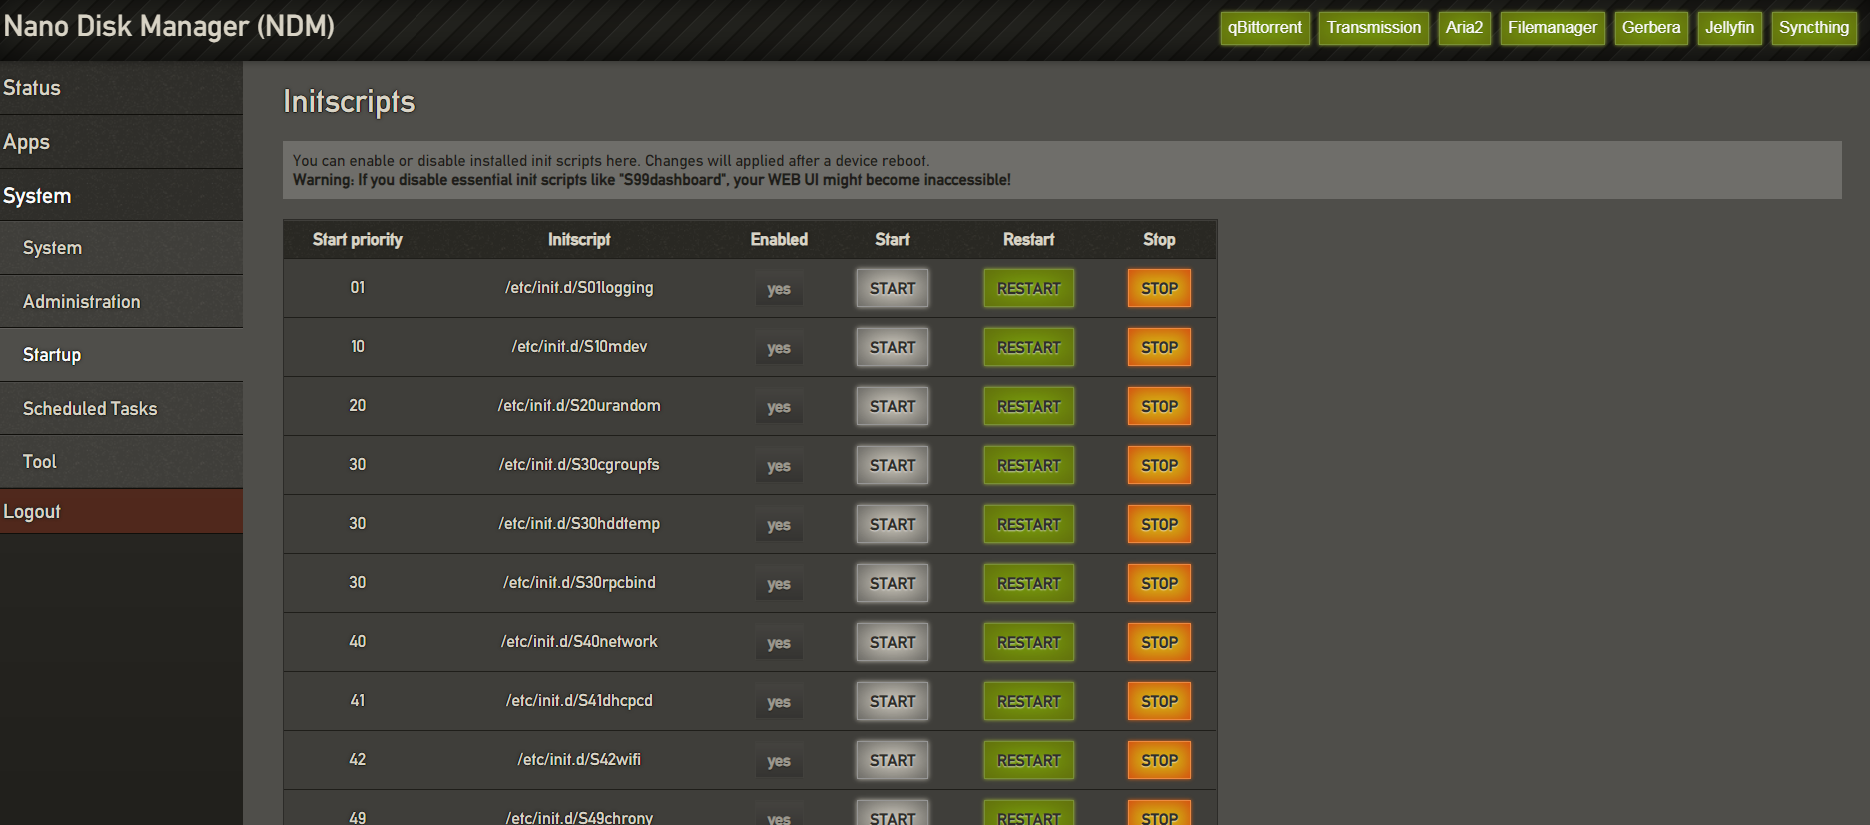Start the S30cgroupfs script
1870x825 pixels.
pos(892,465)
